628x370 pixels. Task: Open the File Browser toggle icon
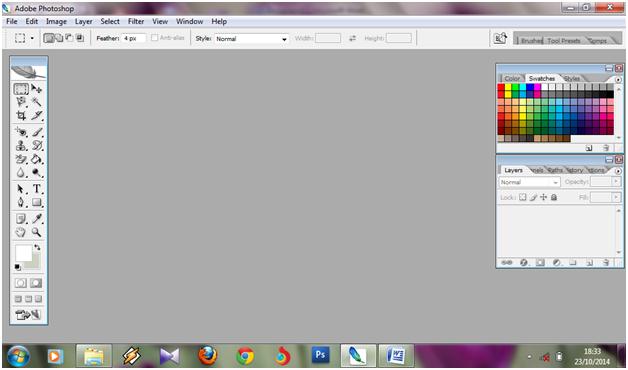pos(500,38)
